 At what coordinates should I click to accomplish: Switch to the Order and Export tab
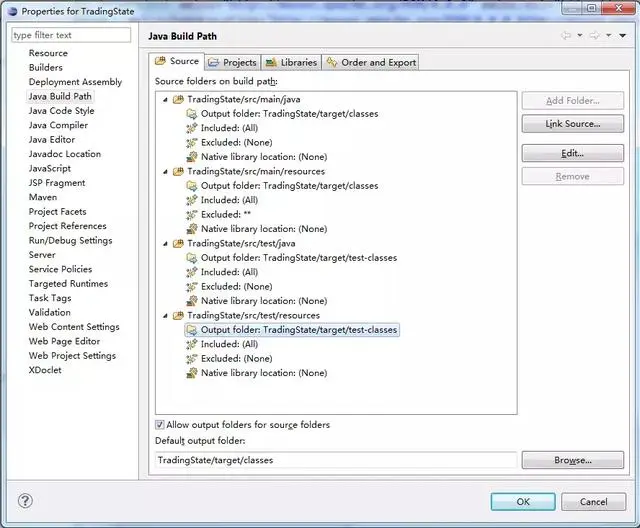click(x=371, y=62)
